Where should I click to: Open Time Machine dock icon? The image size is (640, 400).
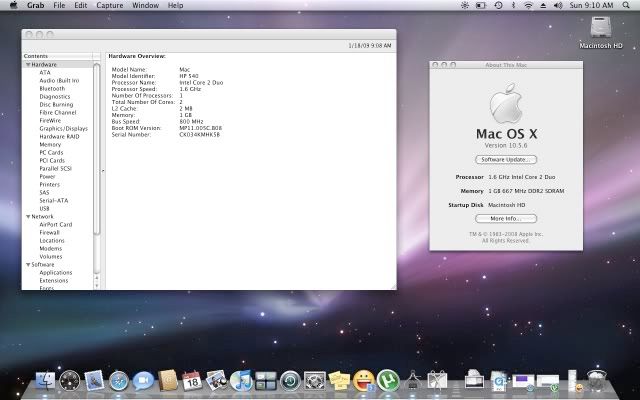click(x=290, y=381)
